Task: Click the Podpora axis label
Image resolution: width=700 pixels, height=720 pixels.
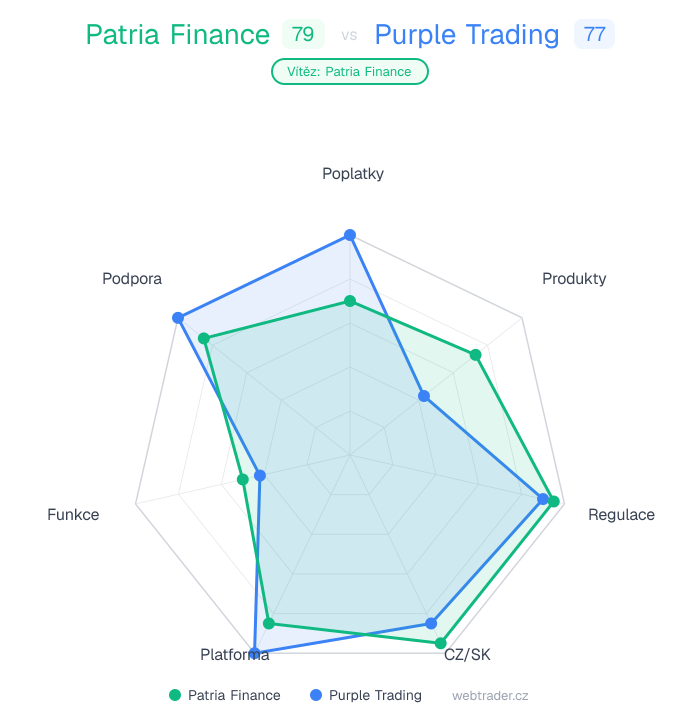Action: [132, 278]
